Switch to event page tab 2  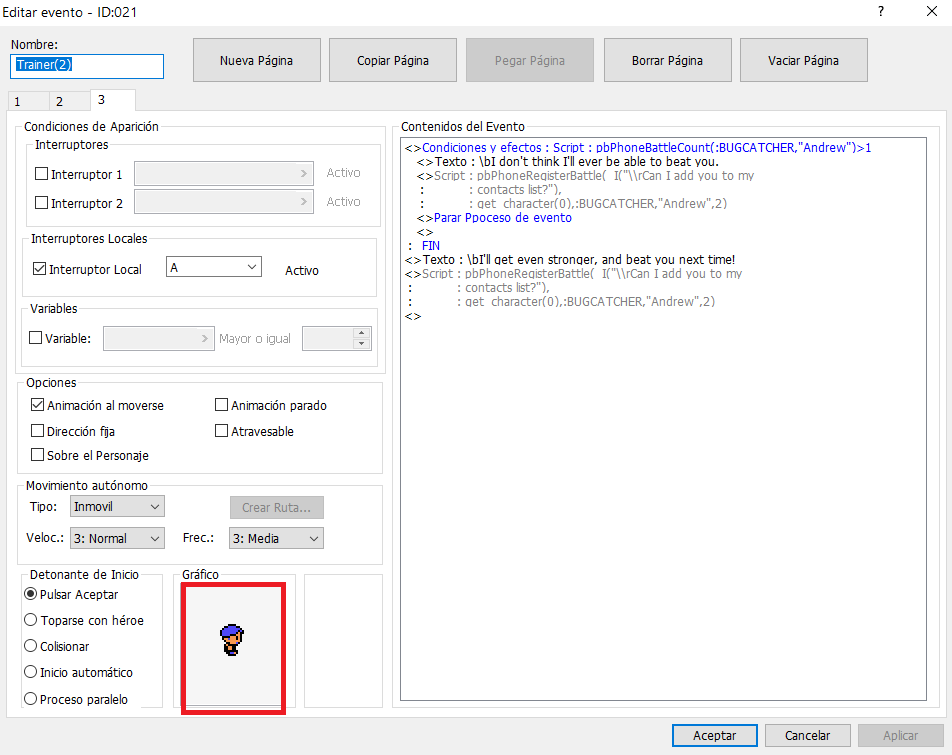coord(59,101)
